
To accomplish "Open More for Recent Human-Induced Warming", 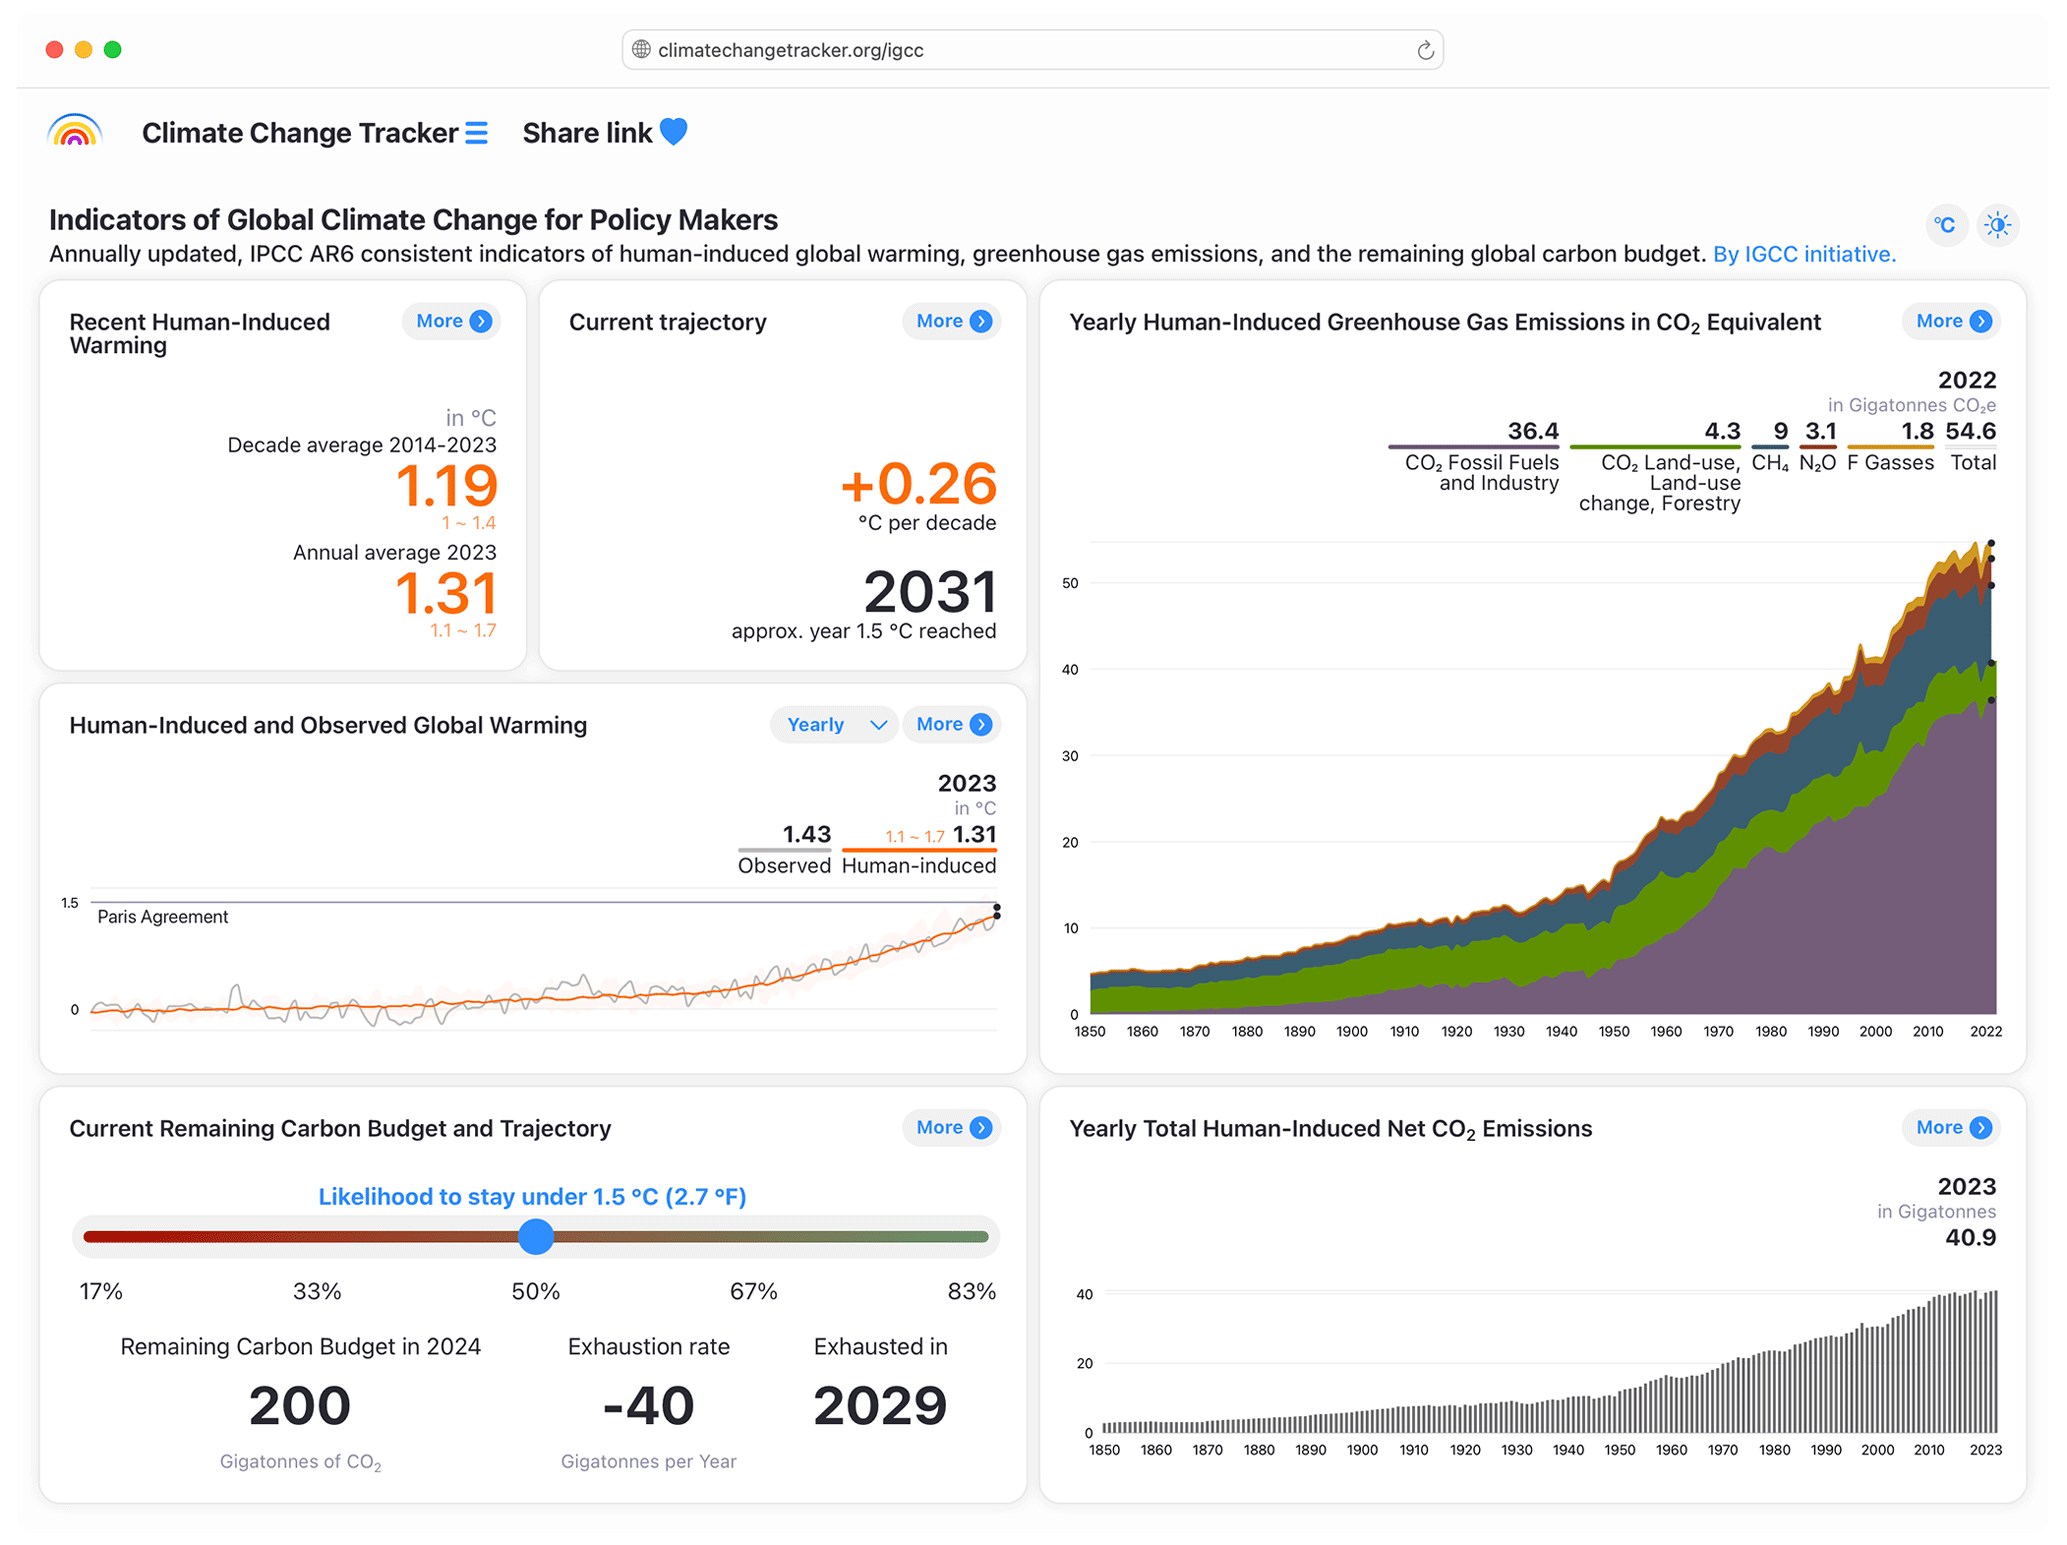I will [x=452, y=321].
